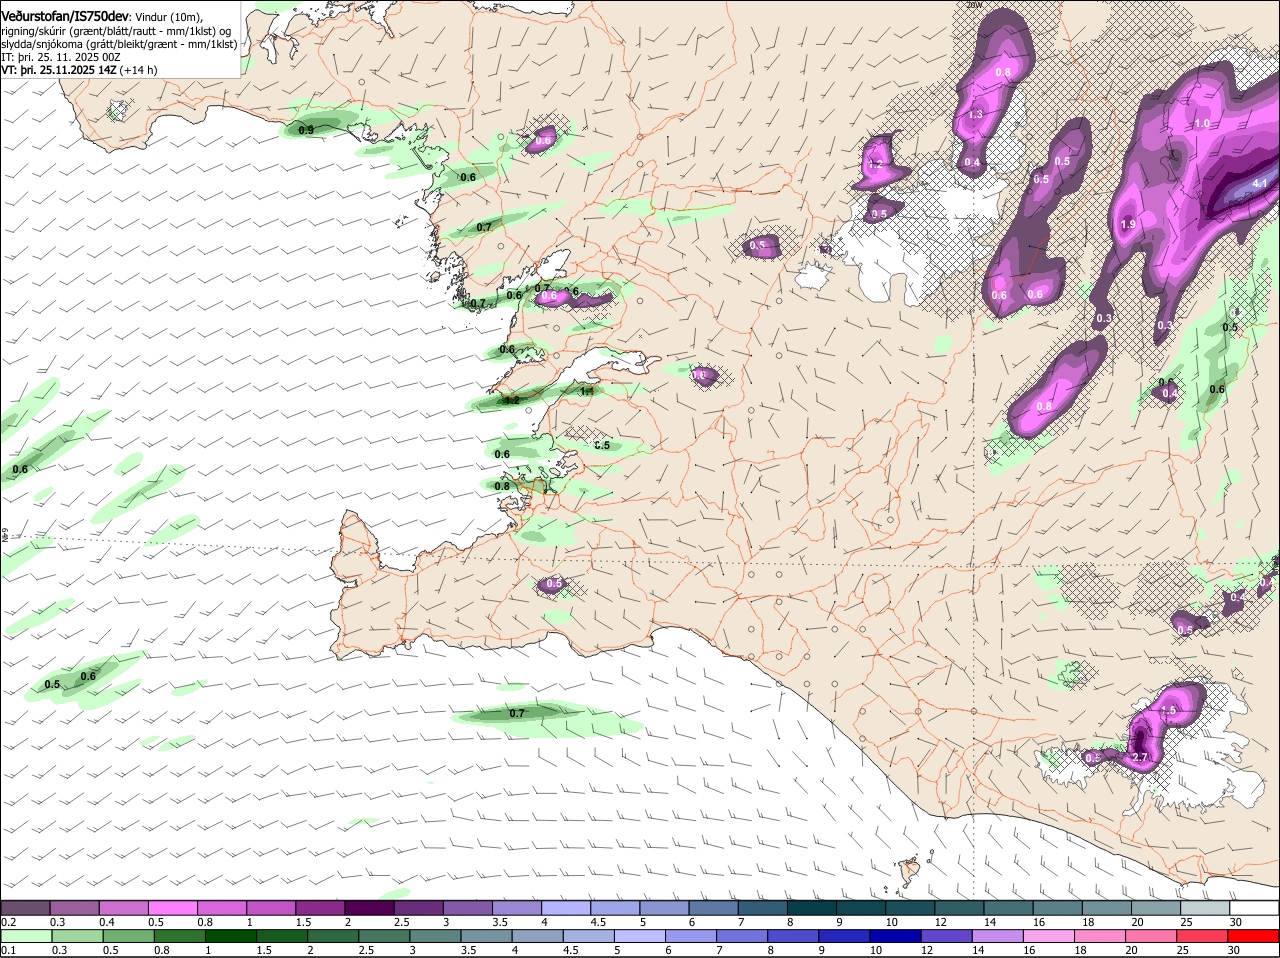Image resolution: width=1280 pixels, height=958 pixels.
Task: Click the Veðurstofan/IS750dev title text
Action: [65, 16]
